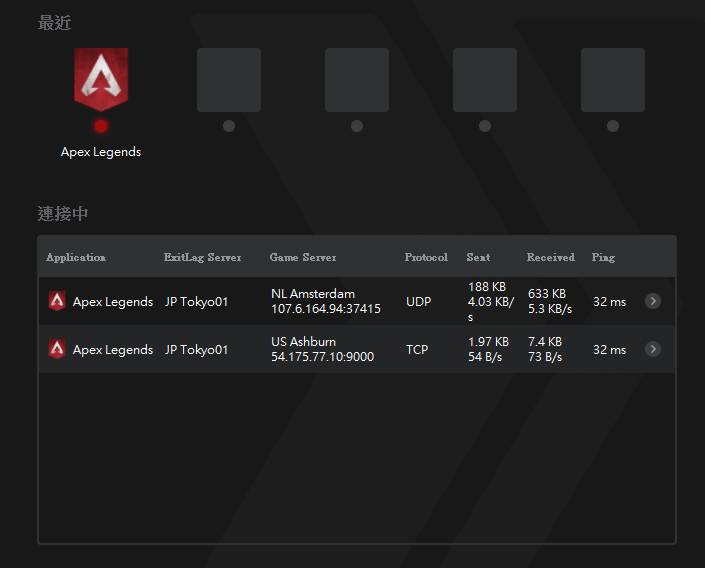Click the ExitLag Server column header
Screen dimensions: 705x568
[203, 257]
